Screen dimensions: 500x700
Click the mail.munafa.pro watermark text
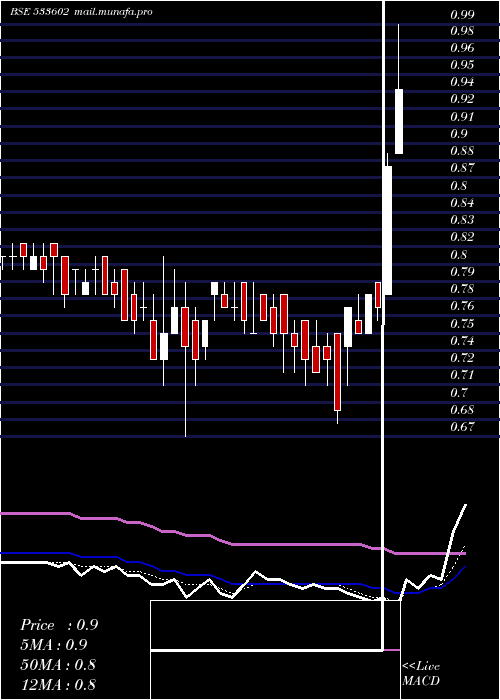tap(113, 12)
